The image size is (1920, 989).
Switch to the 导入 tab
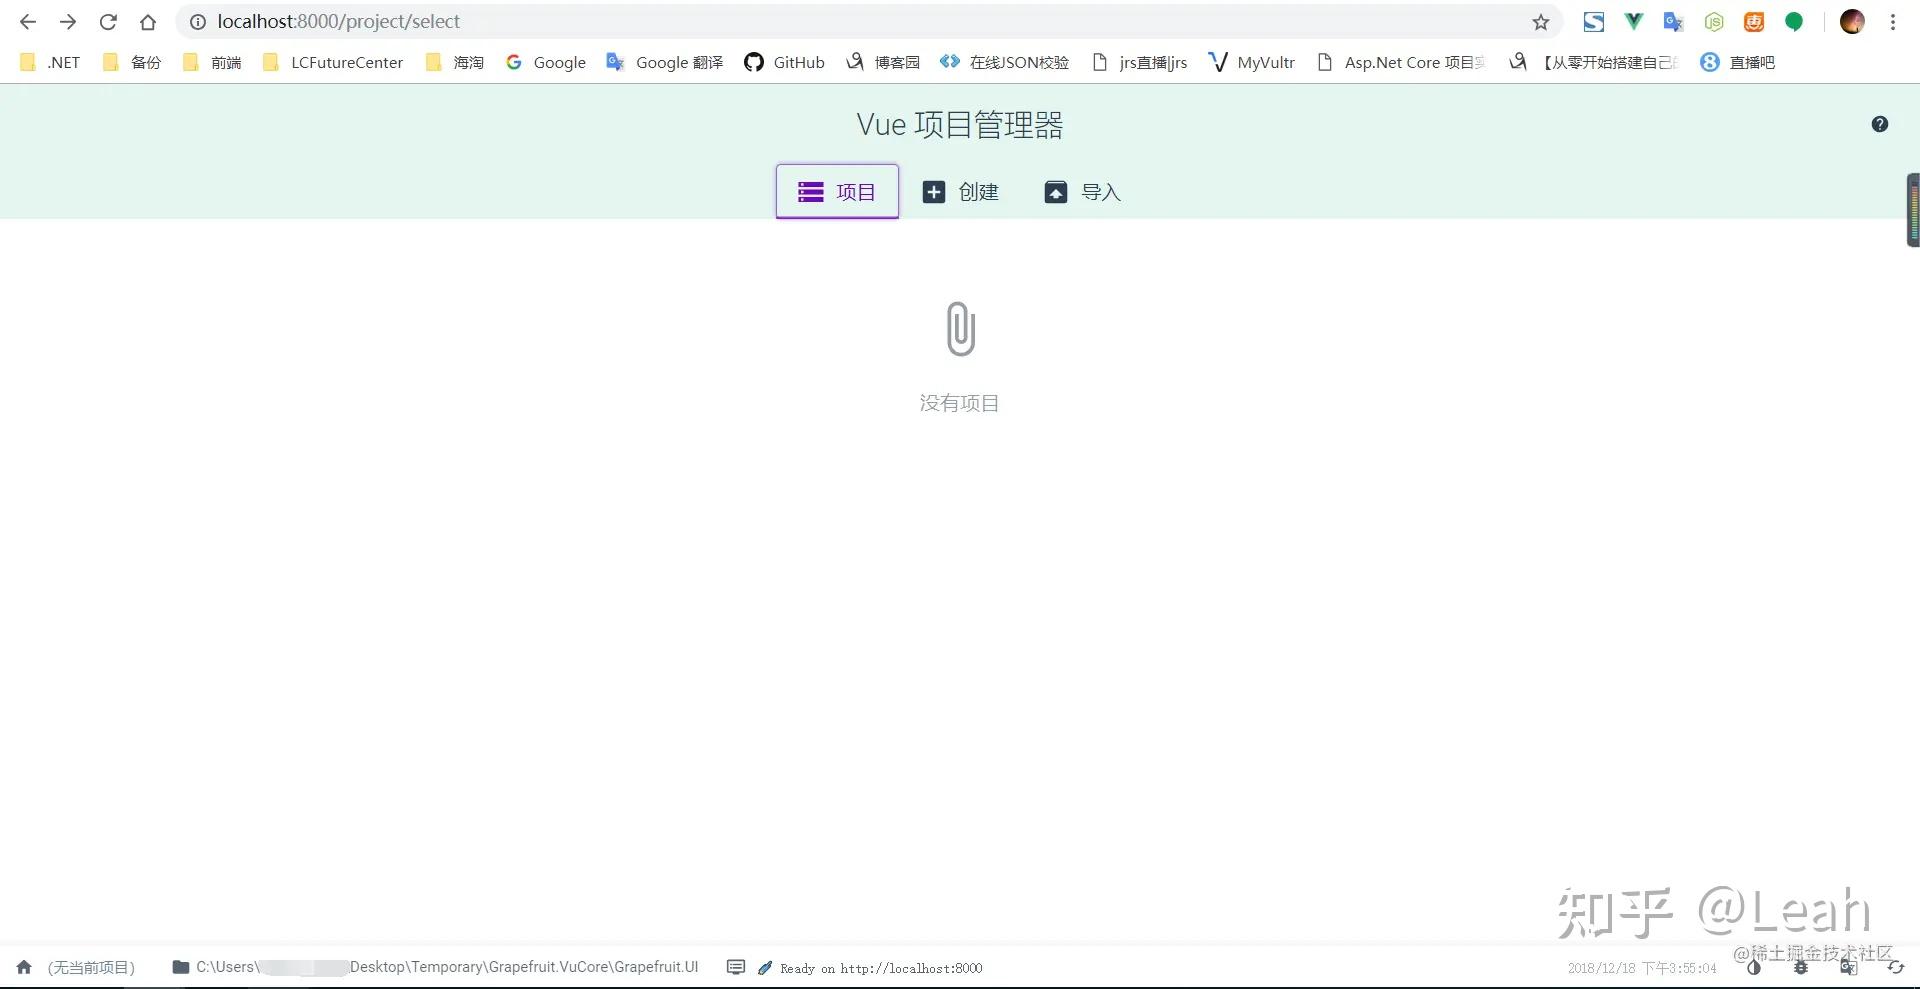(x=1082, y=191)
